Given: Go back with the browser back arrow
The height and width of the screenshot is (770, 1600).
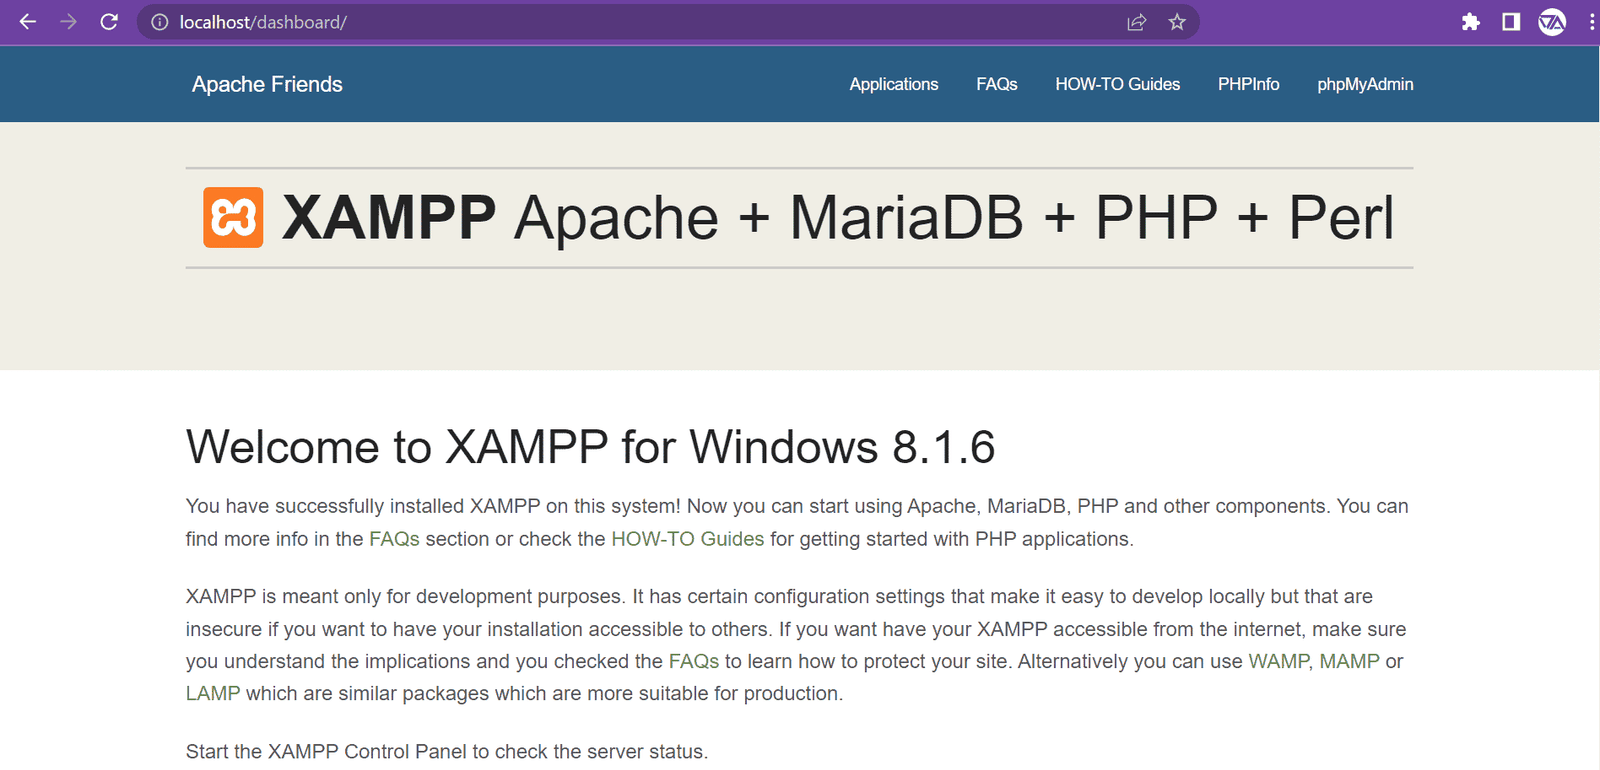Looking at the screenshot, I should tap(27, 22).
